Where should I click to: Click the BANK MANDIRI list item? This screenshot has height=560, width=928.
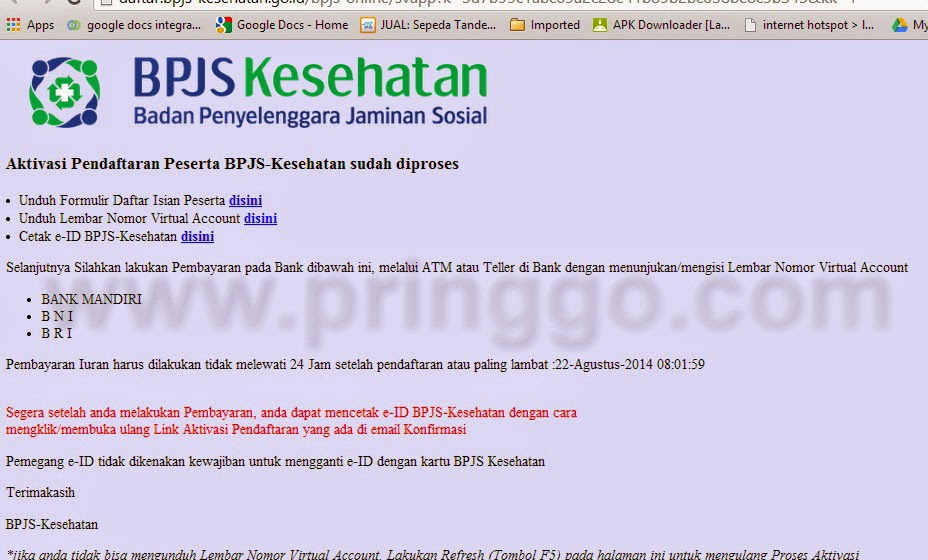point(91,299)
